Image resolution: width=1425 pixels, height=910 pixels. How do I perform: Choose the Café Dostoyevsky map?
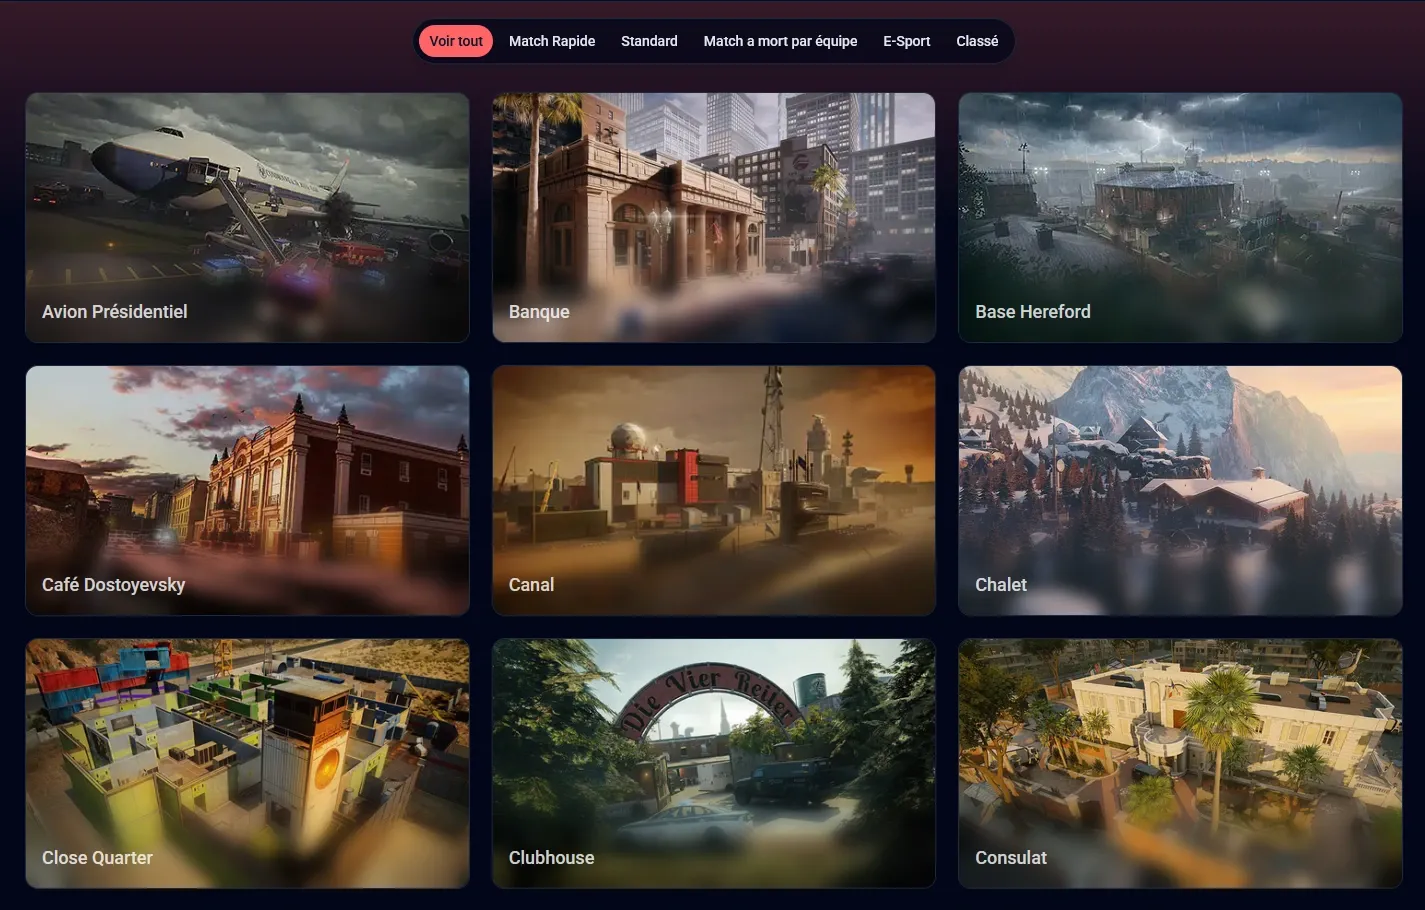(x=246, y=489)
